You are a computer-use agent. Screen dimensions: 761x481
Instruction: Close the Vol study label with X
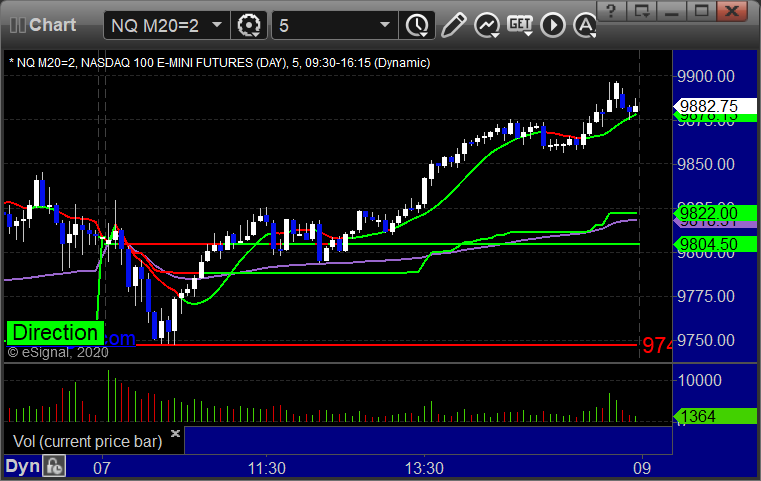coord(175,433)
